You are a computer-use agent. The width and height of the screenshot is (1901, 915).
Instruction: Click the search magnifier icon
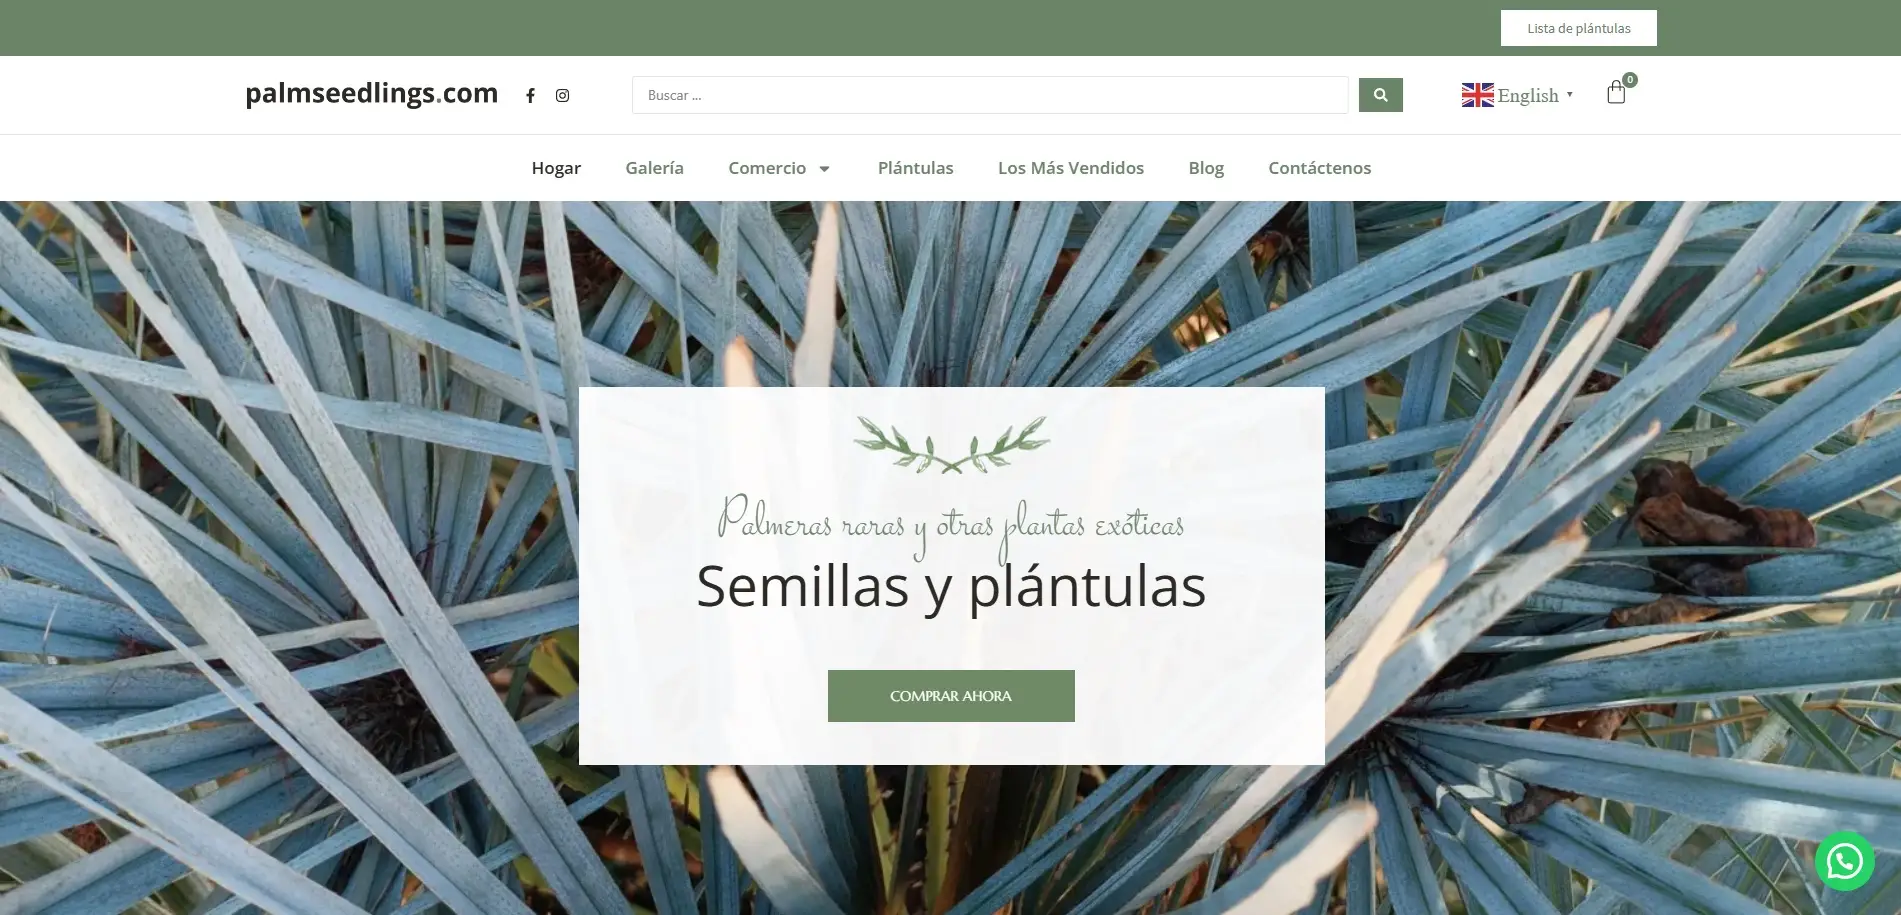click(1380, 94)
